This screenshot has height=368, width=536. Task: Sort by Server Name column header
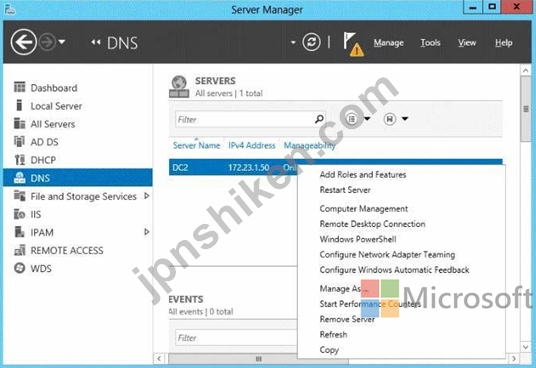click(x=197, y=146)
